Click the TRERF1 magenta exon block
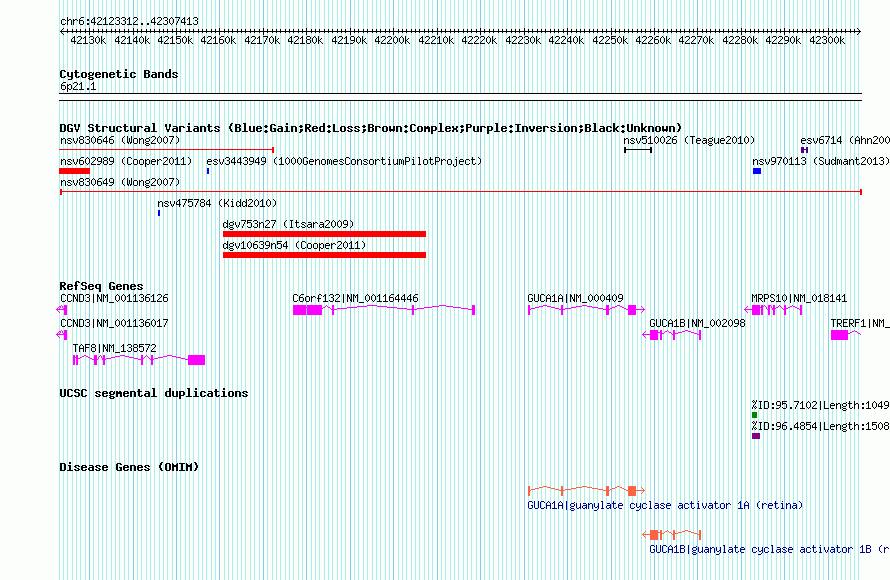This screenshot has width=890, height=580. click(839, 335)
